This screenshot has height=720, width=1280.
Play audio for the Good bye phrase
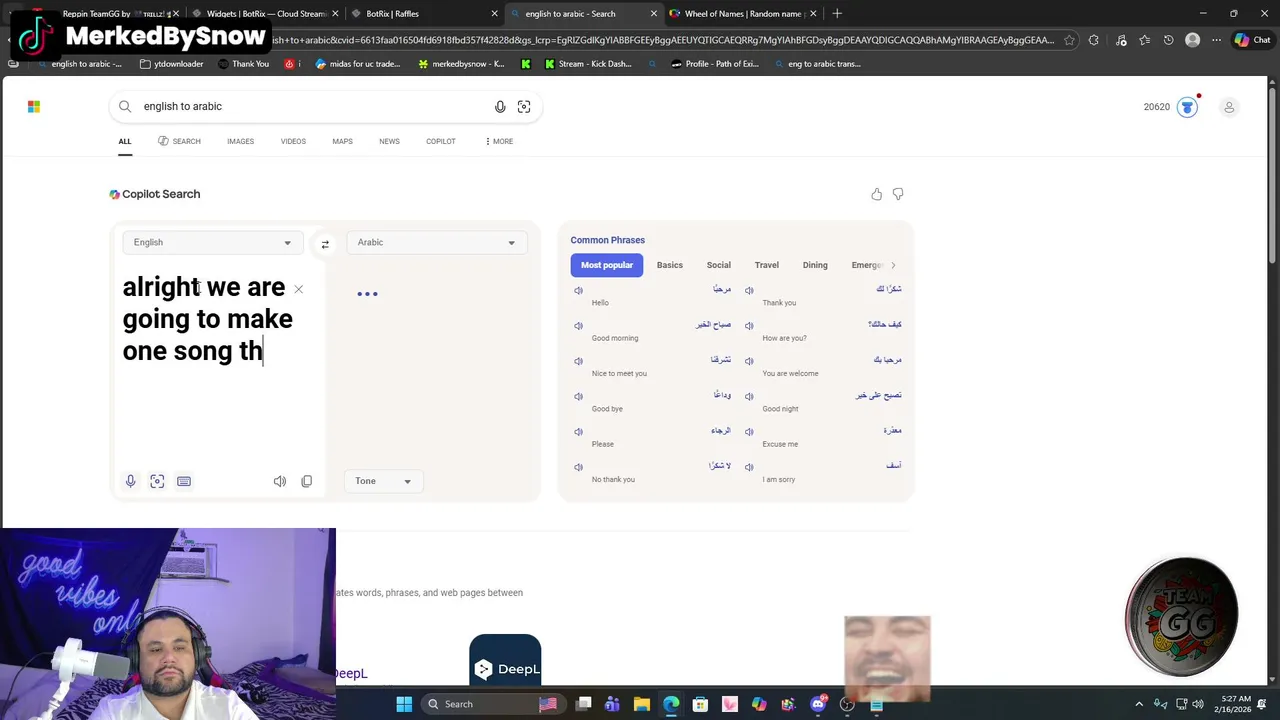click(x=578, y=397)
